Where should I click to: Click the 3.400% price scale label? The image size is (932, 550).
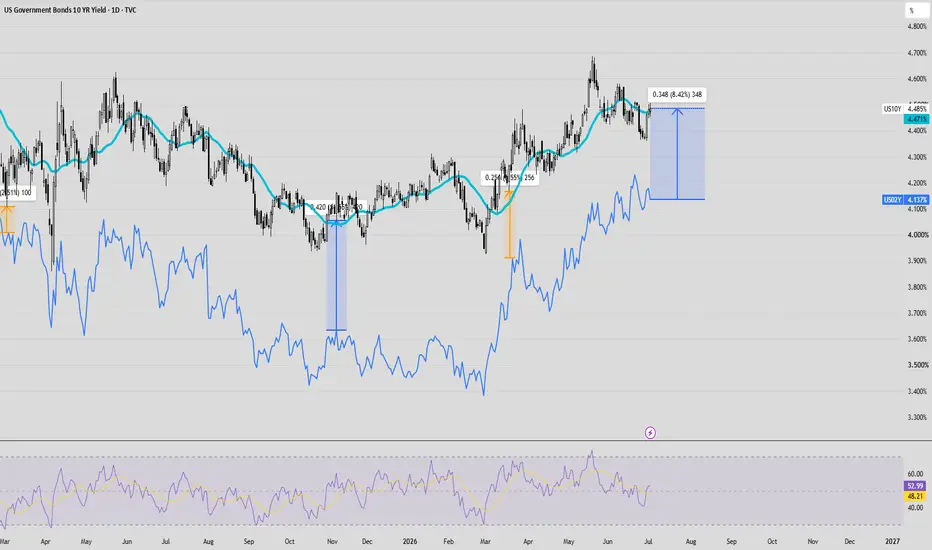pyautogui.click(x=916, y=391)
